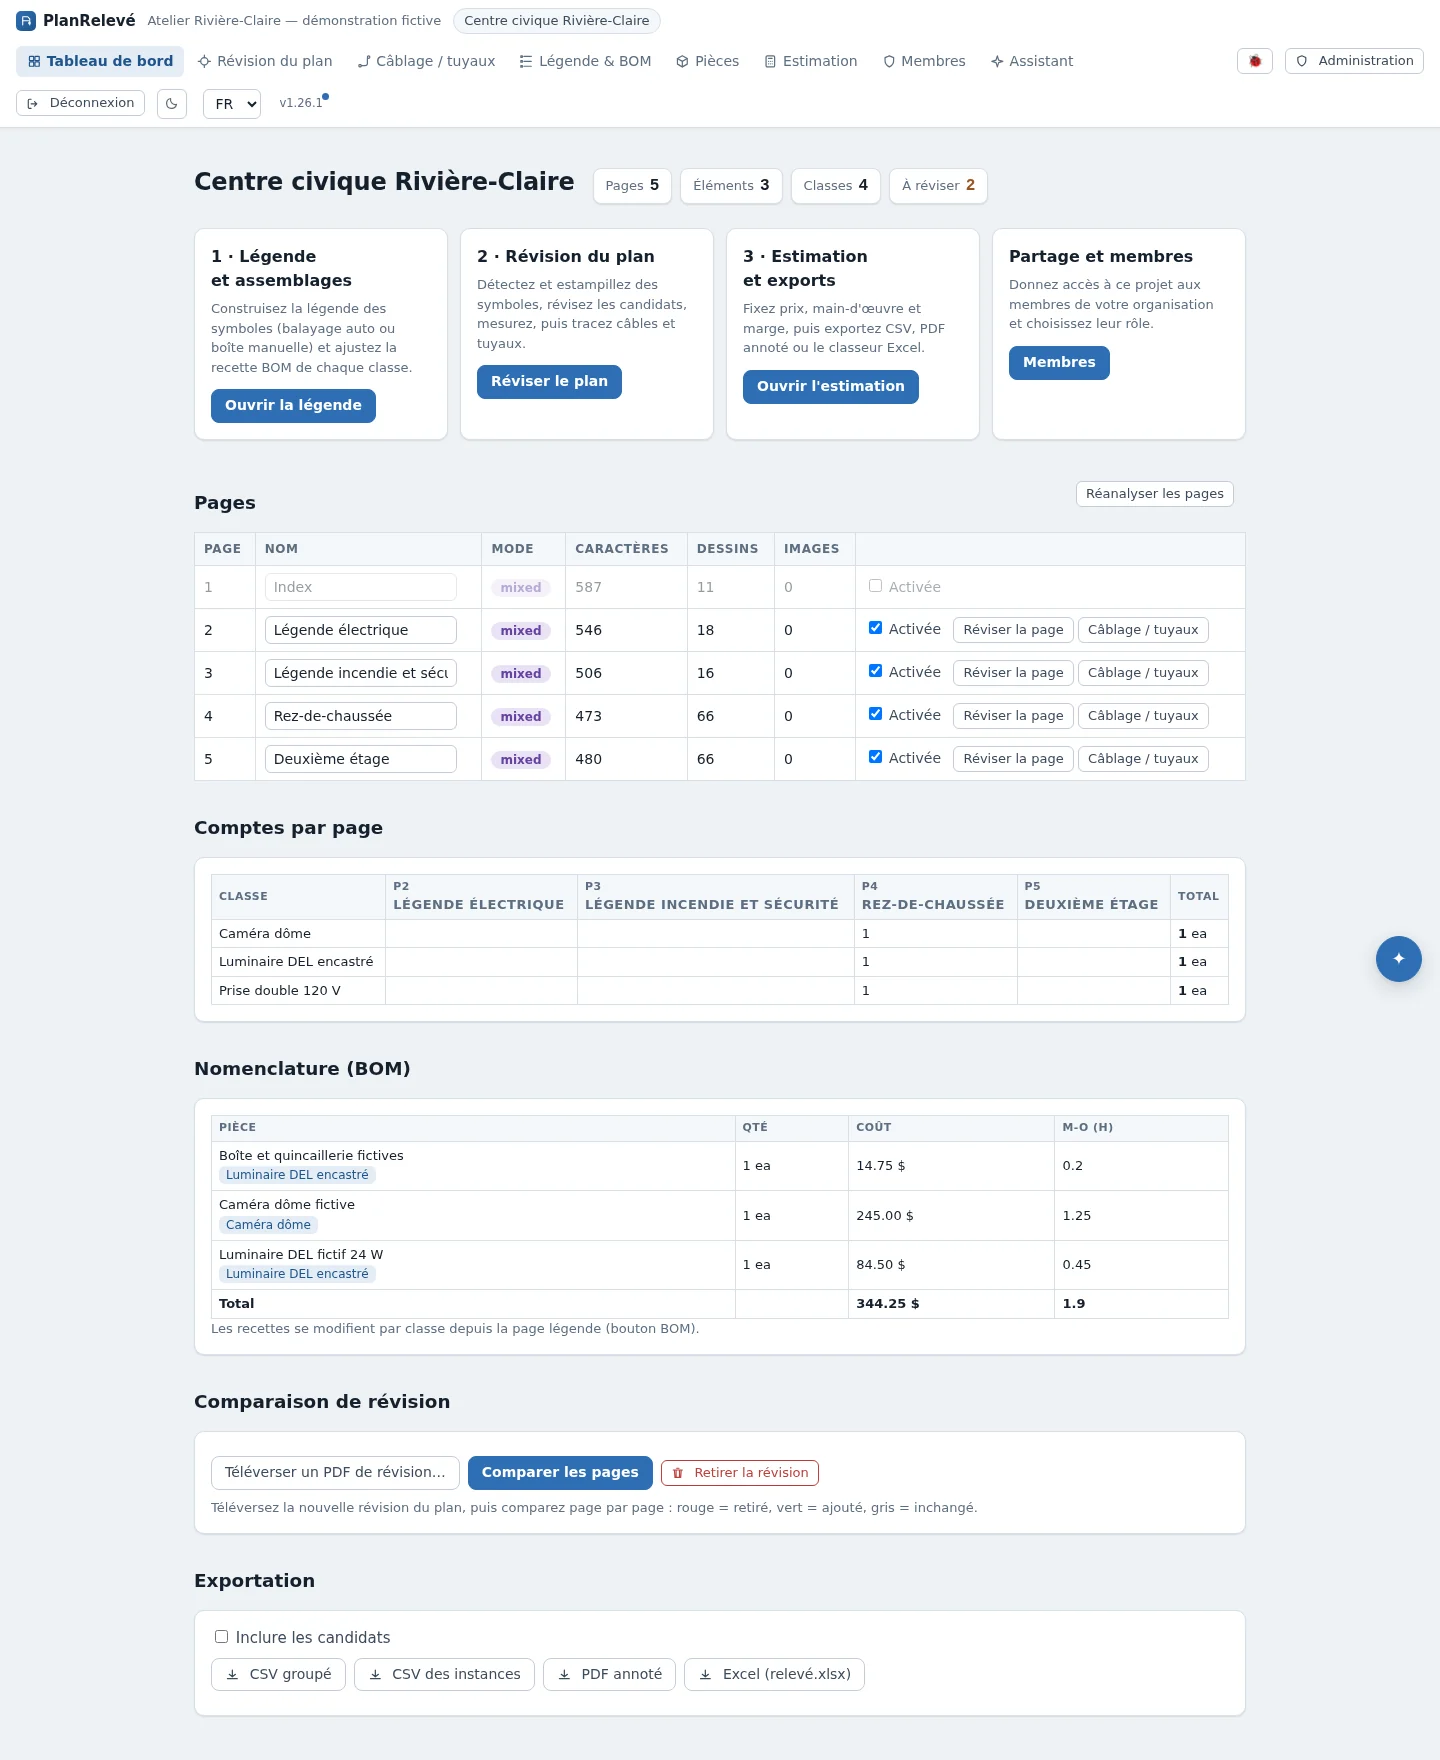Click Réviser le plan button
The image size is (1440, 1760).
pyautogui.click(x=549, y=382)
